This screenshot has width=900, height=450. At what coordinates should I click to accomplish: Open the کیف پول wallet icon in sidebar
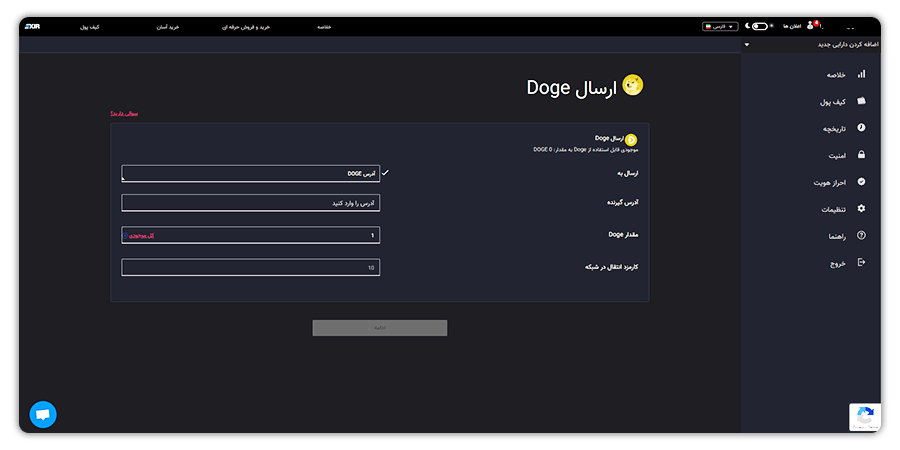point(861,101)
